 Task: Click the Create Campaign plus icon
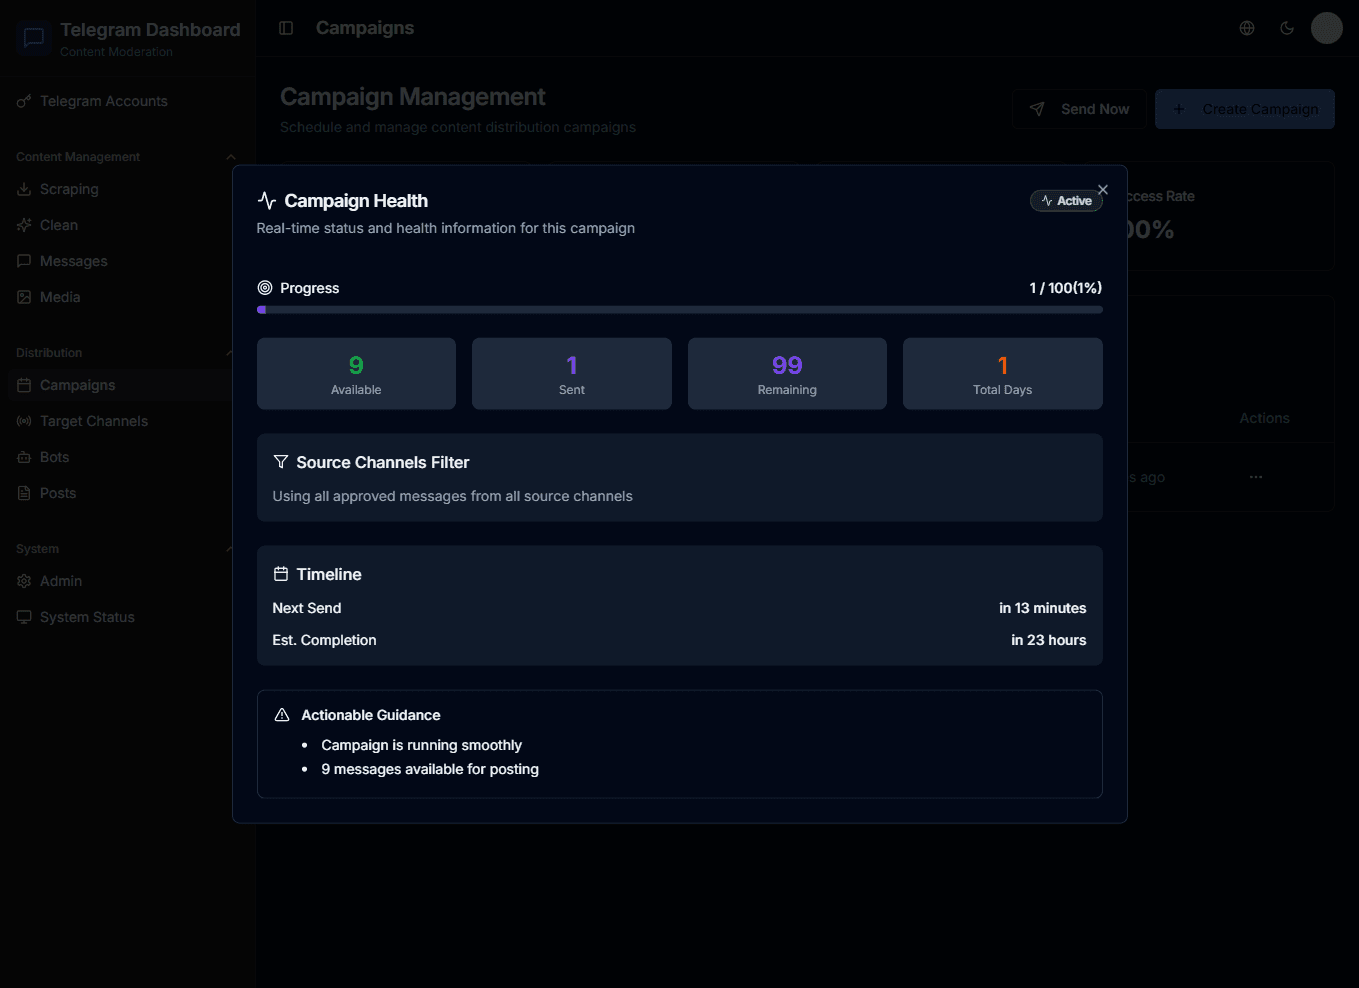click(x=1179, y=109)
